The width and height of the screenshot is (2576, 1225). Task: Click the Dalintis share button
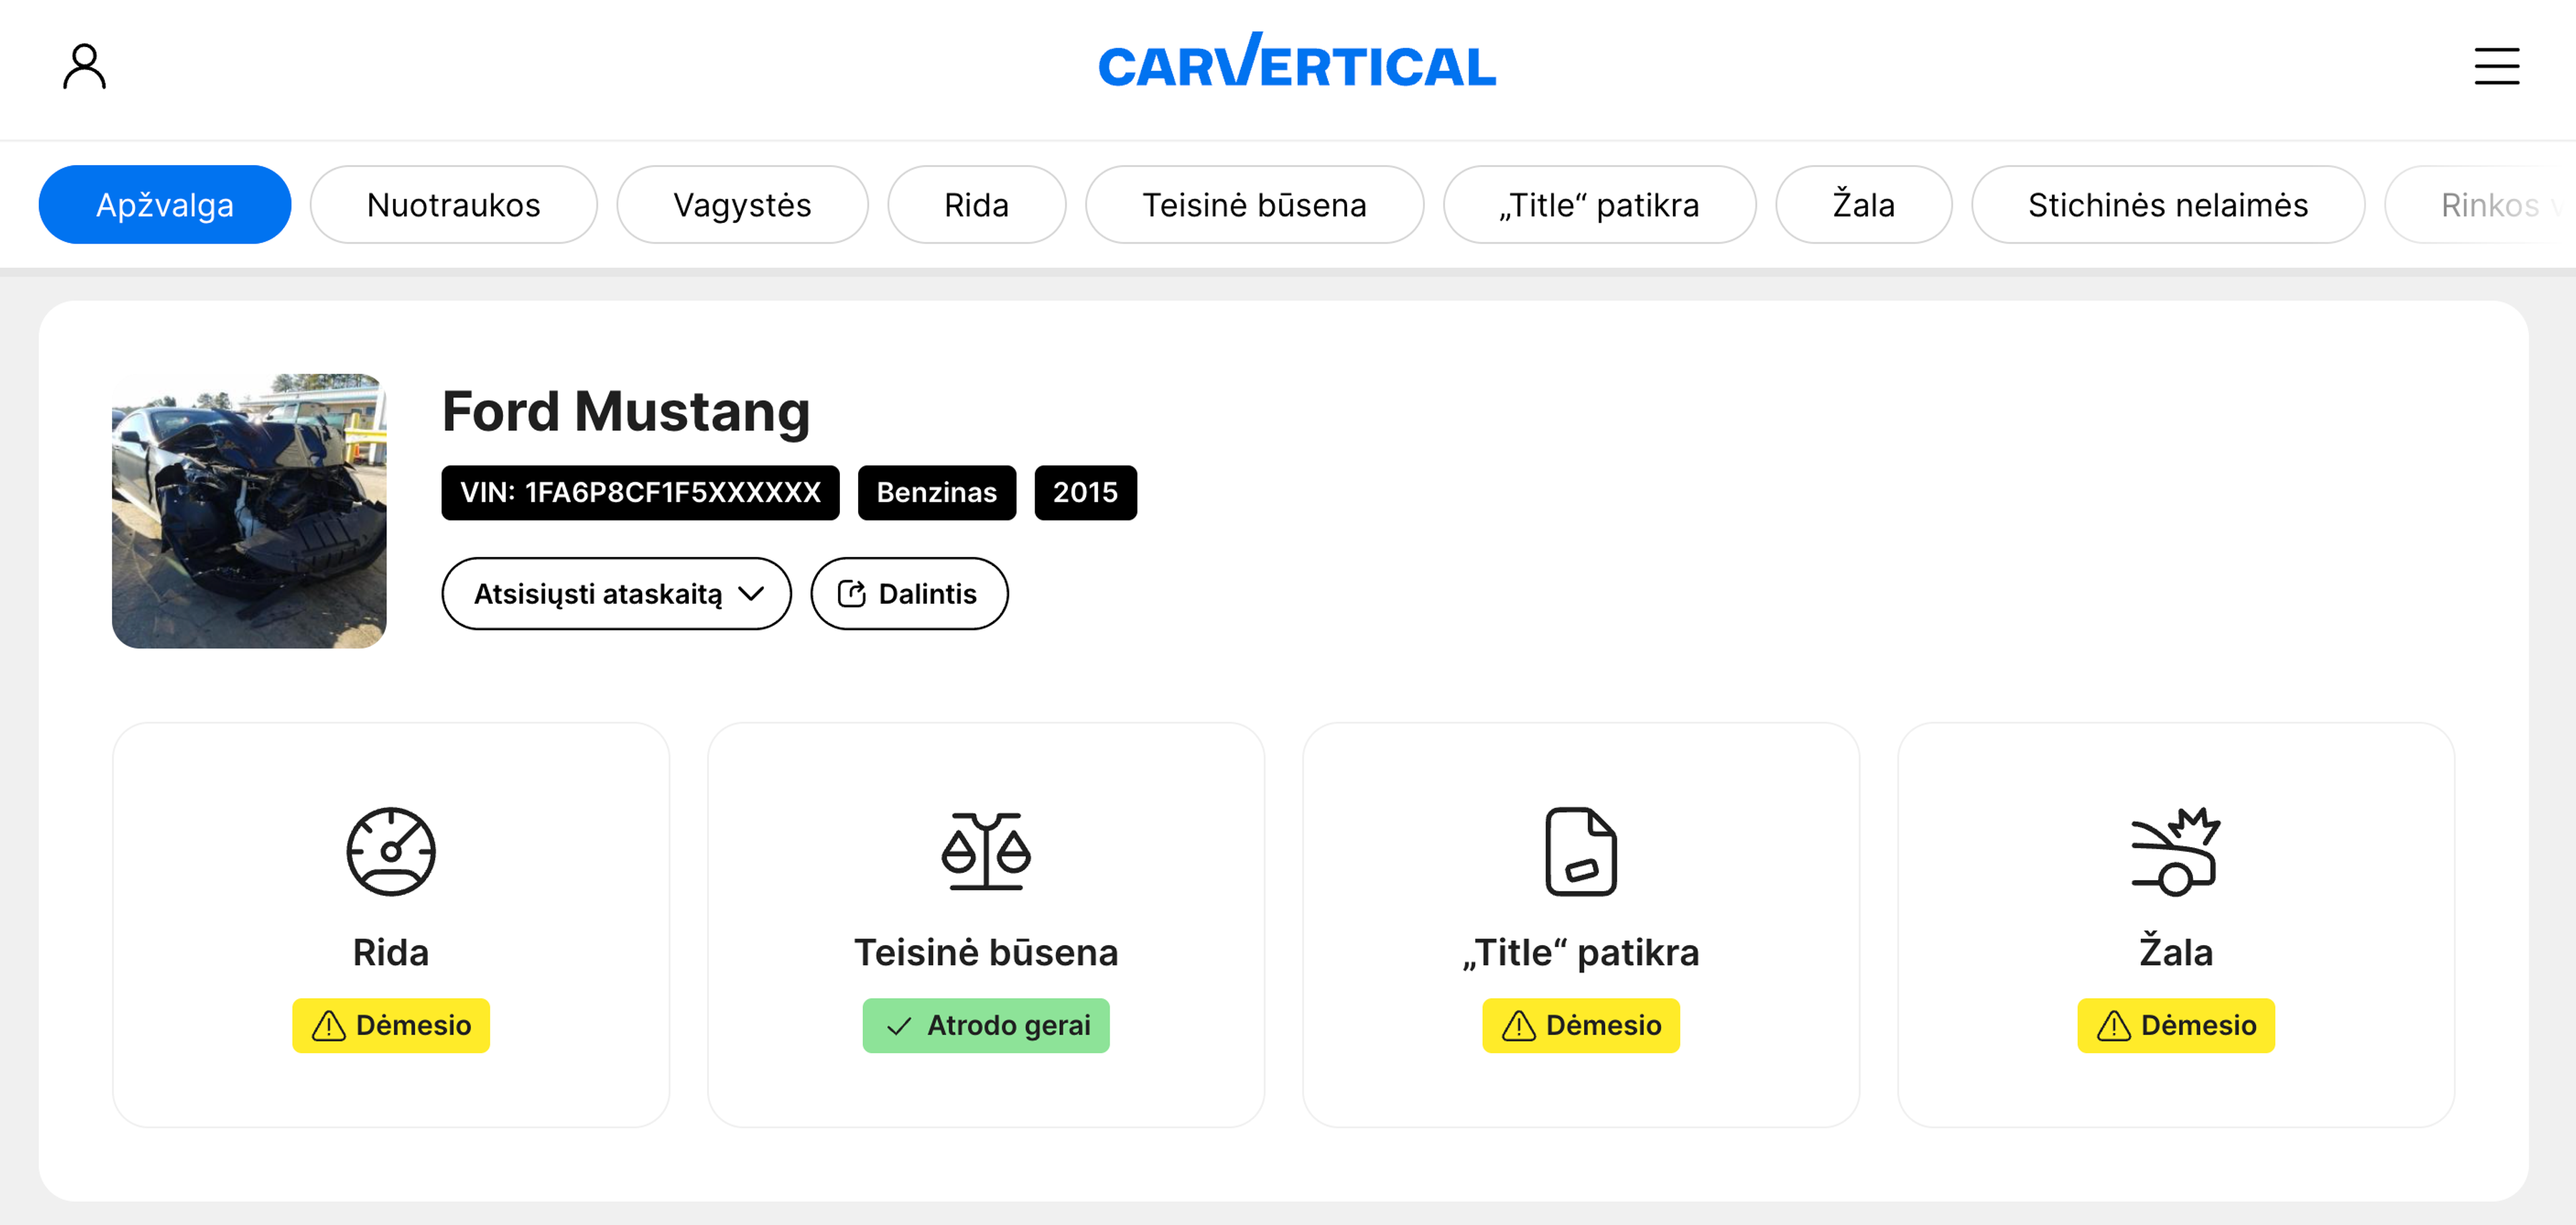[x=909, y=594]
